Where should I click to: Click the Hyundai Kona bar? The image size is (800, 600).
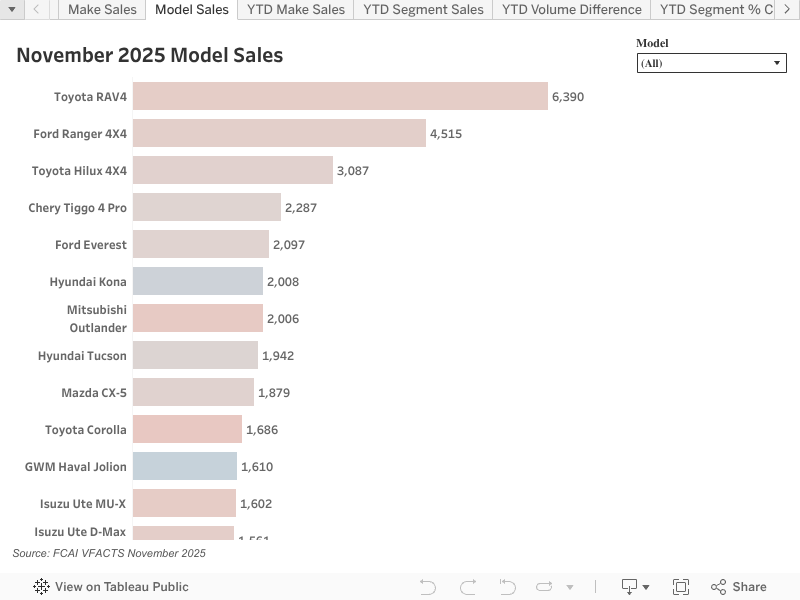pyautogui.click(x=198, y=281)
